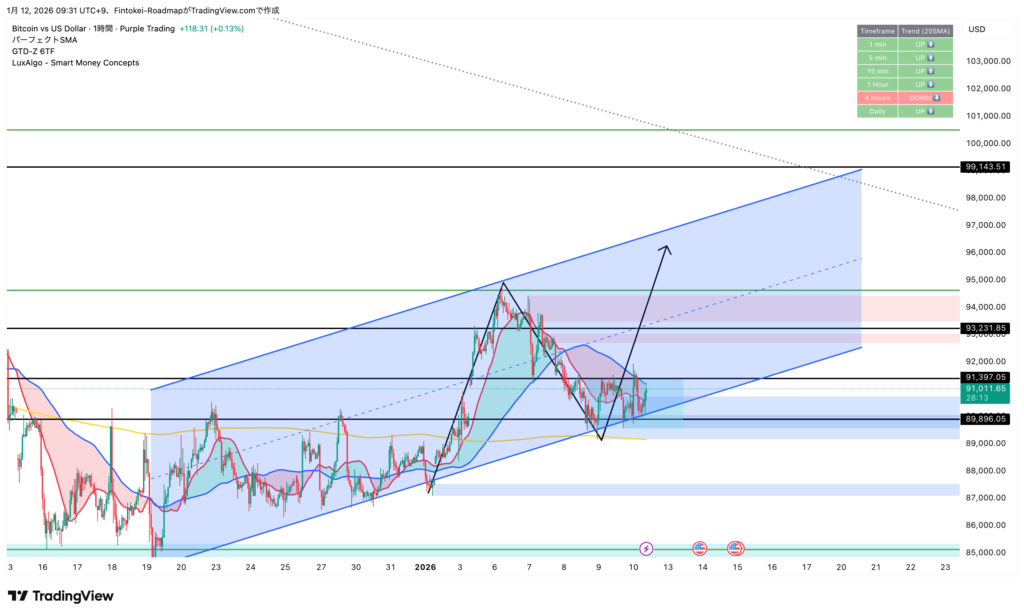Image resolution: width=1024 pixels, height=616 pixels.
Task: Click the 99,143.51 price label
Action: [984, 167]
